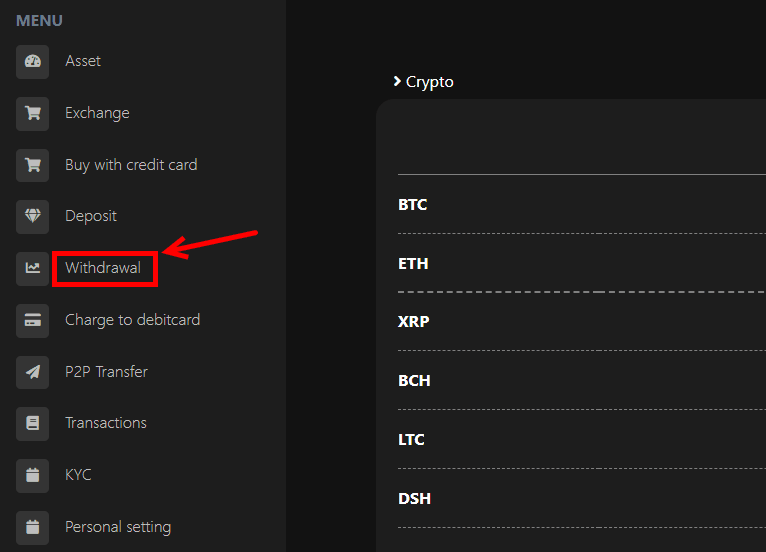The height and width of the screenshot is (552, 766).
Task: Open Personal setting link
Action: point(118,527)
